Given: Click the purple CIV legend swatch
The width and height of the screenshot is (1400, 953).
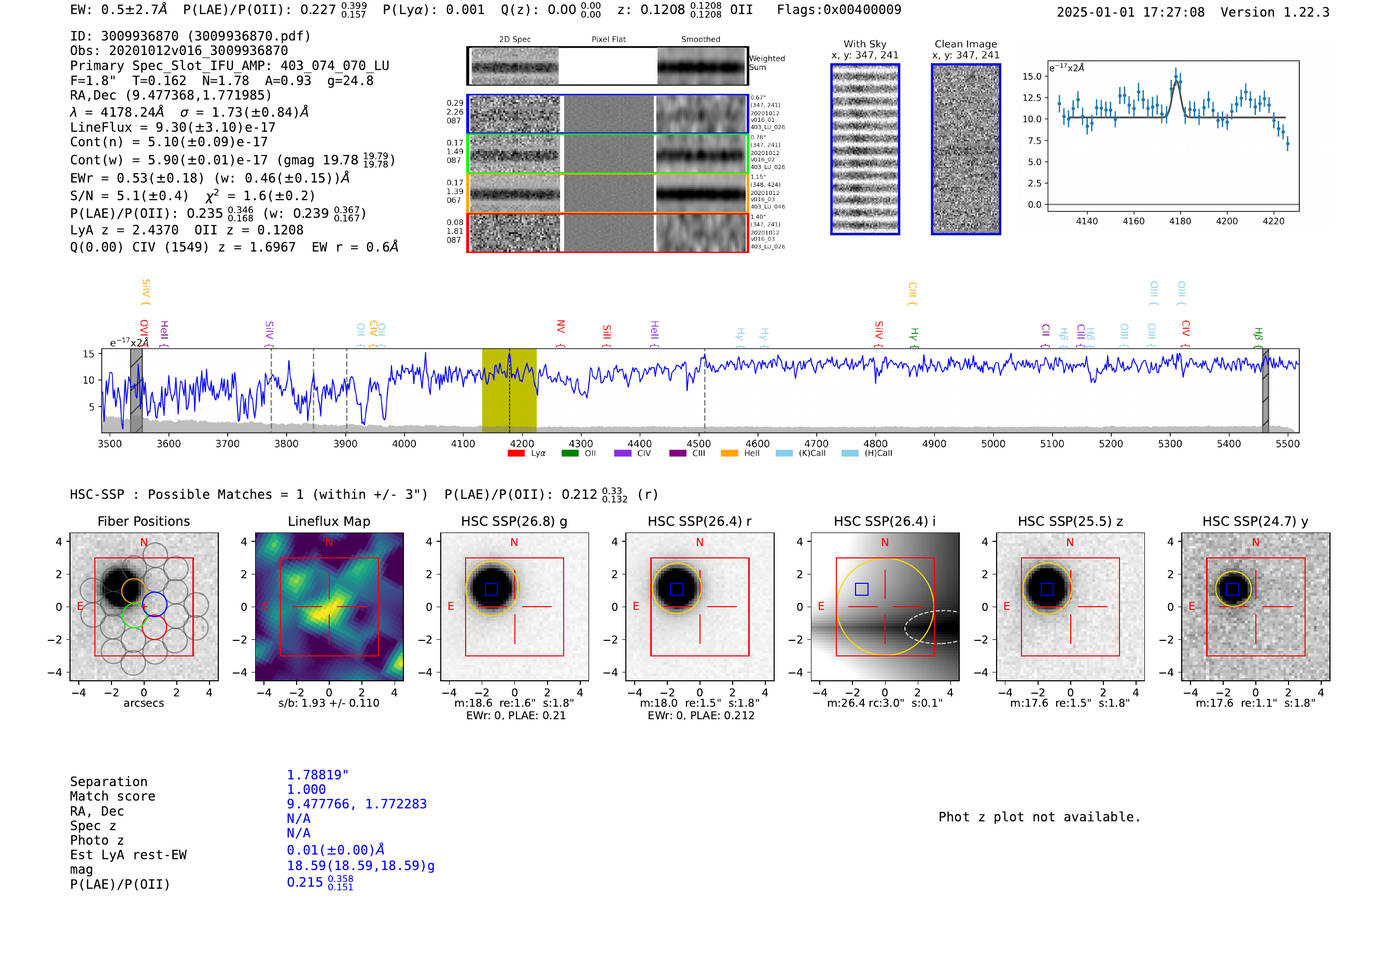Looking at the screenshot, I should tap(623, 454).
